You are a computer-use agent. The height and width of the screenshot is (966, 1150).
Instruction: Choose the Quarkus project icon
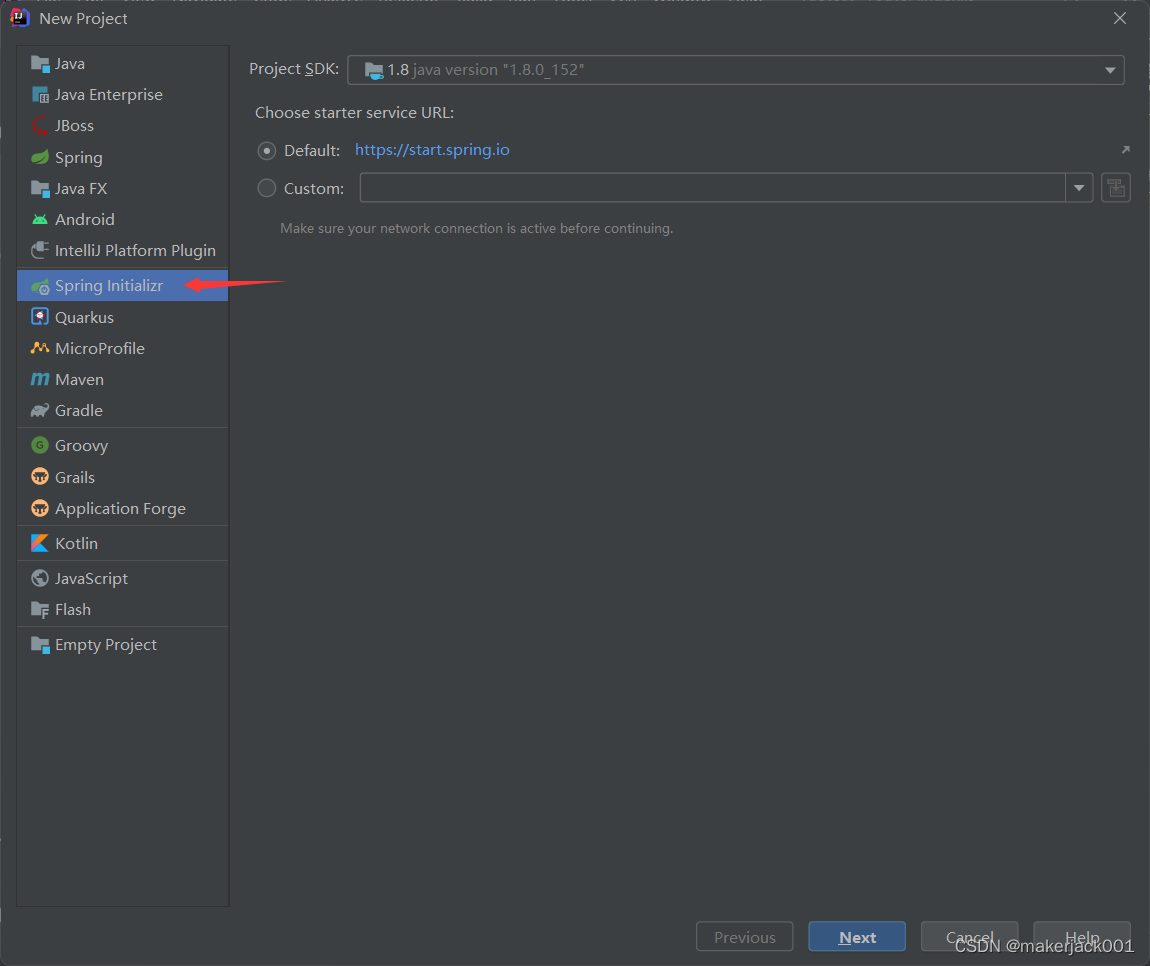(x=40, y=317)
